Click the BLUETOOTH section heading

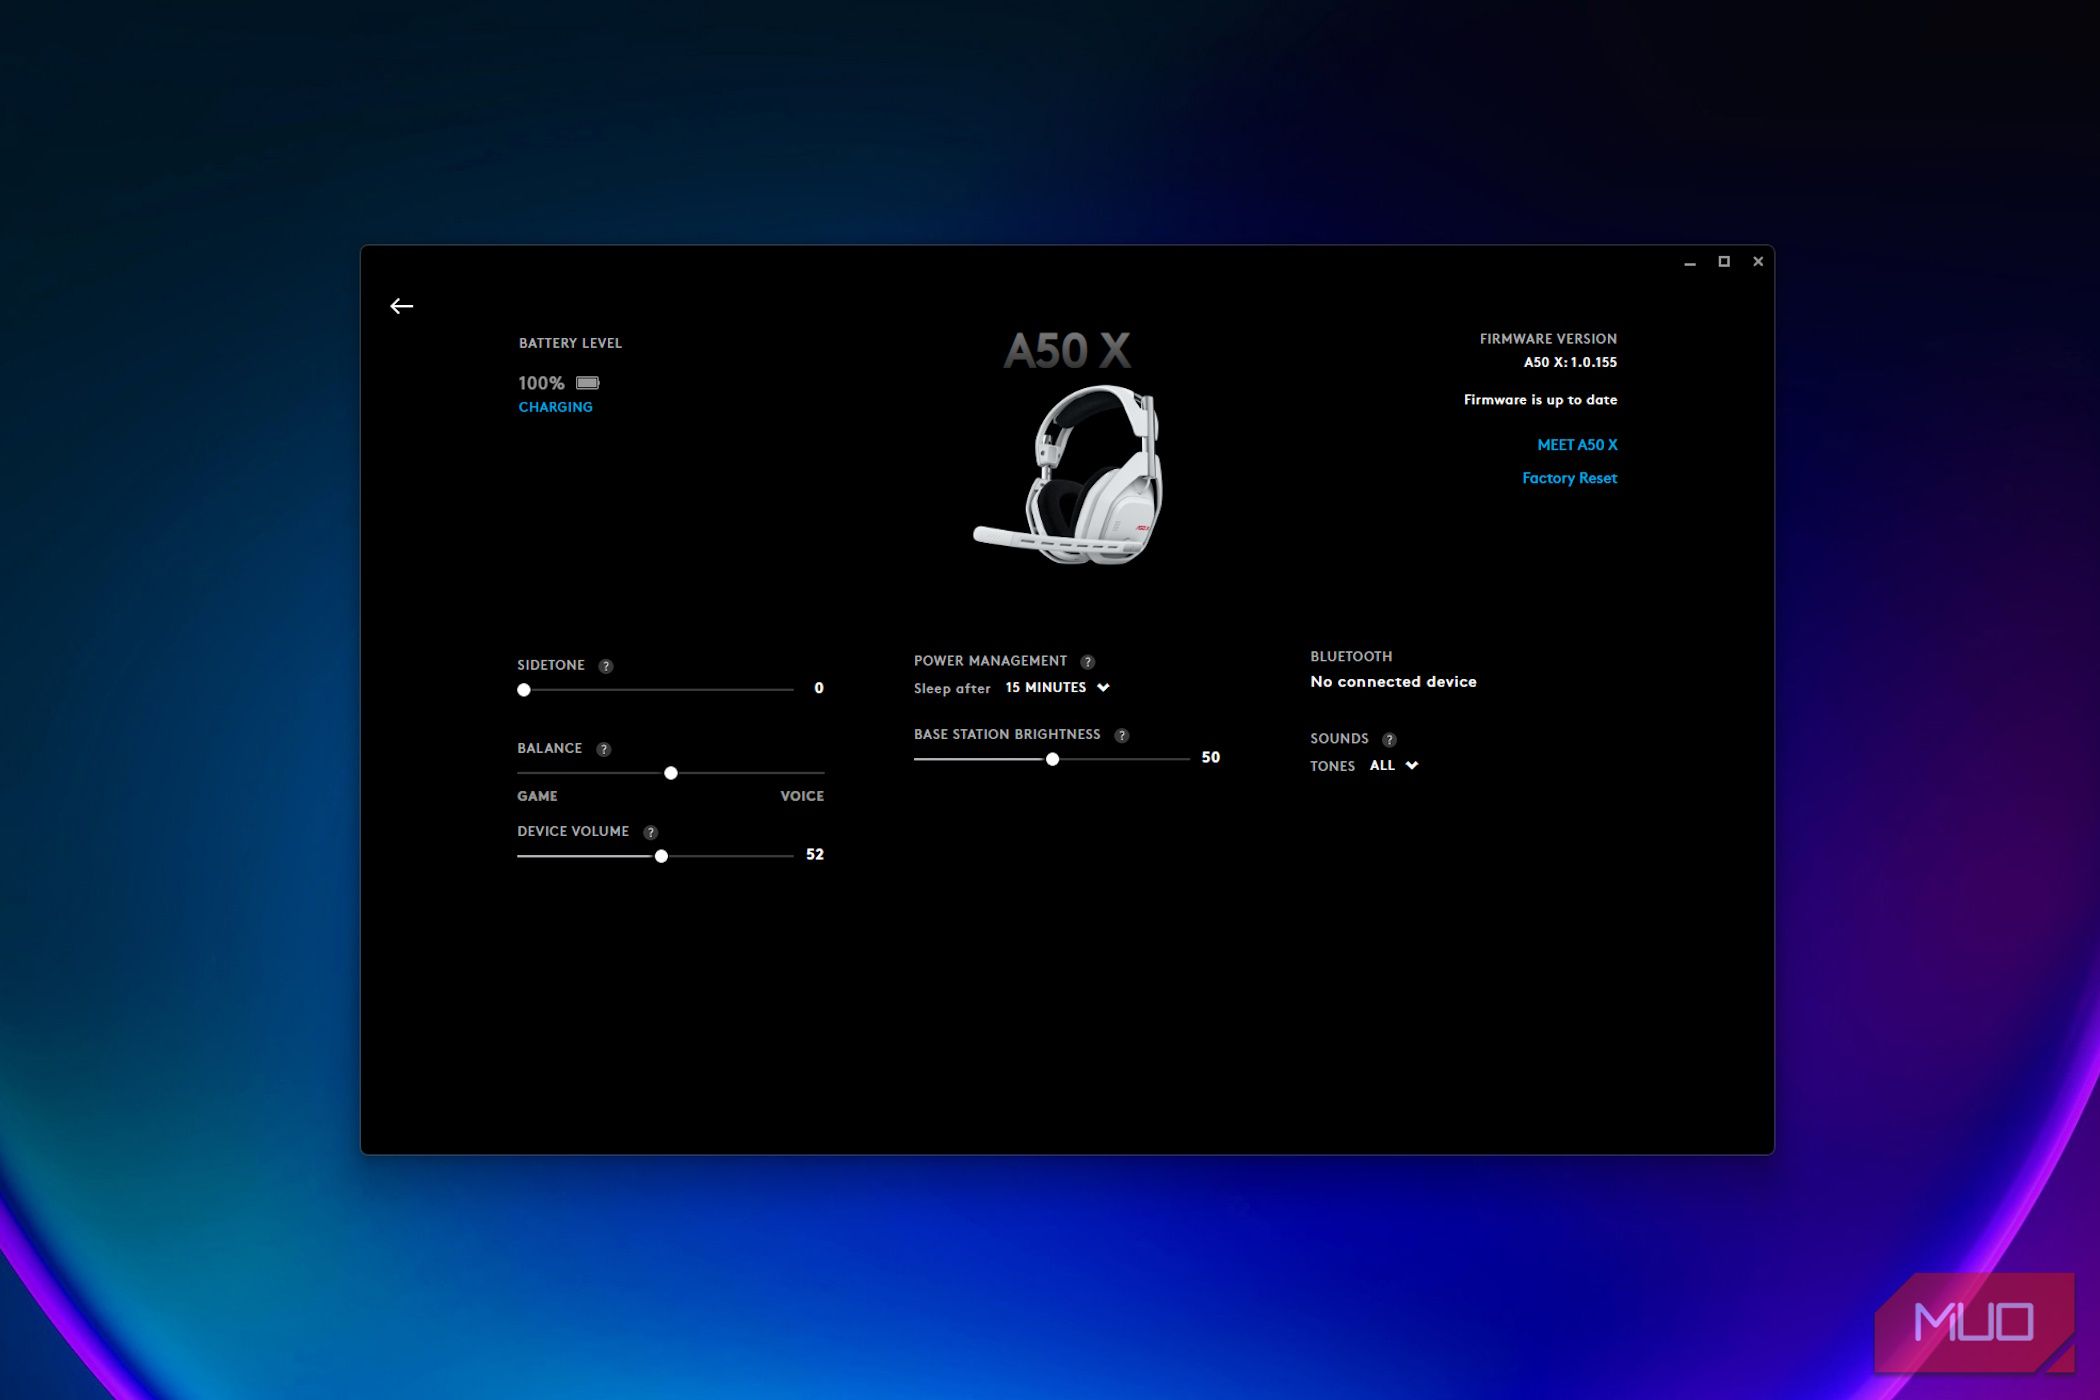(1350, 656)
